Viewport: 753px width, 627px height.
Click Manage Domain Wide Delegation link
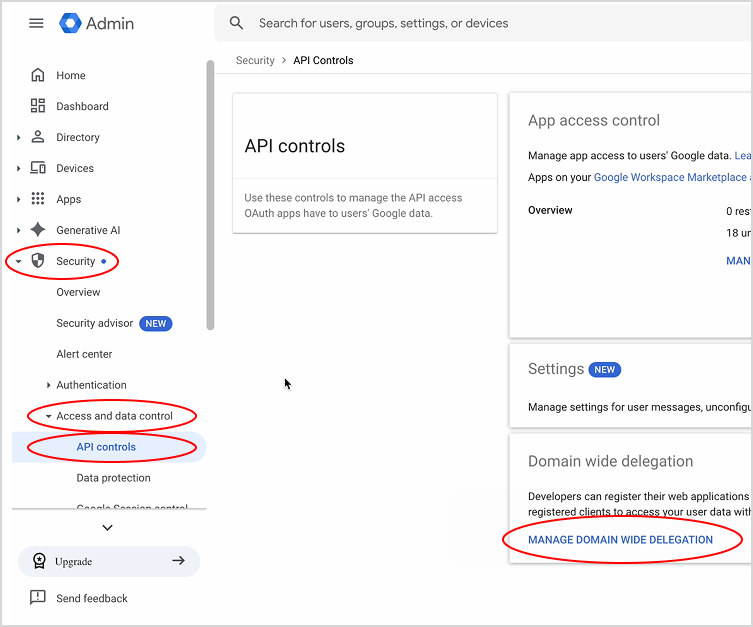[x=620, y=540]
